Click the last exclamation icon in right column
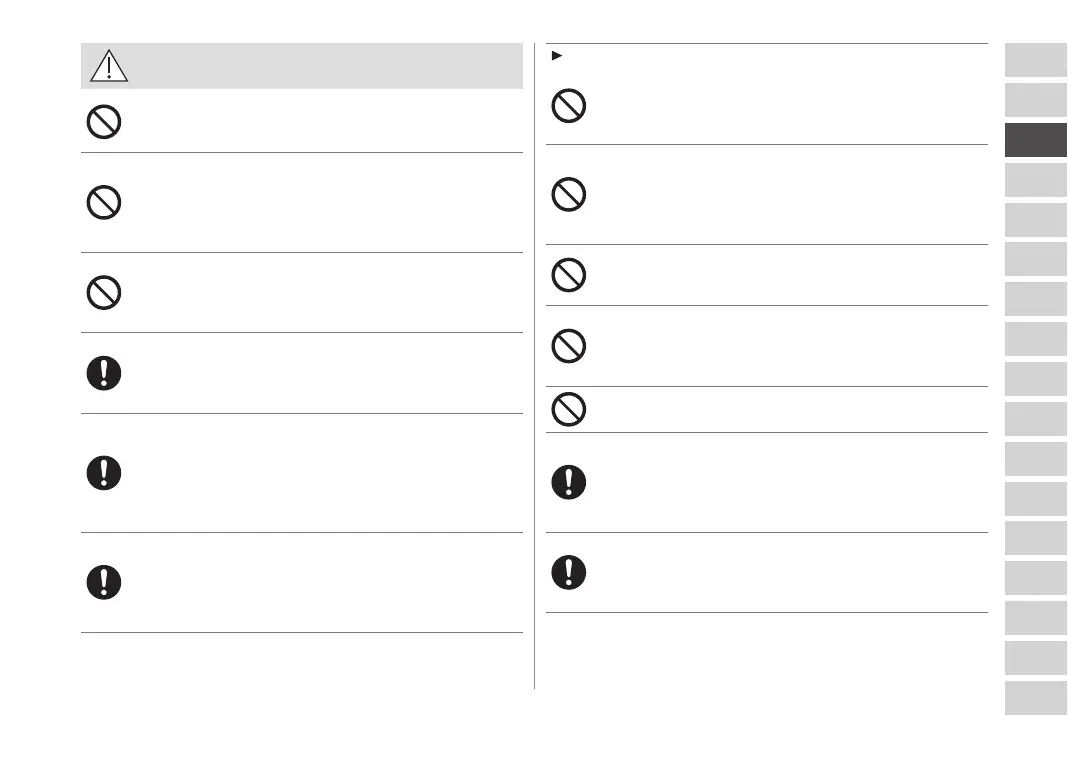 pyautogui.click(x=569, y=572)
